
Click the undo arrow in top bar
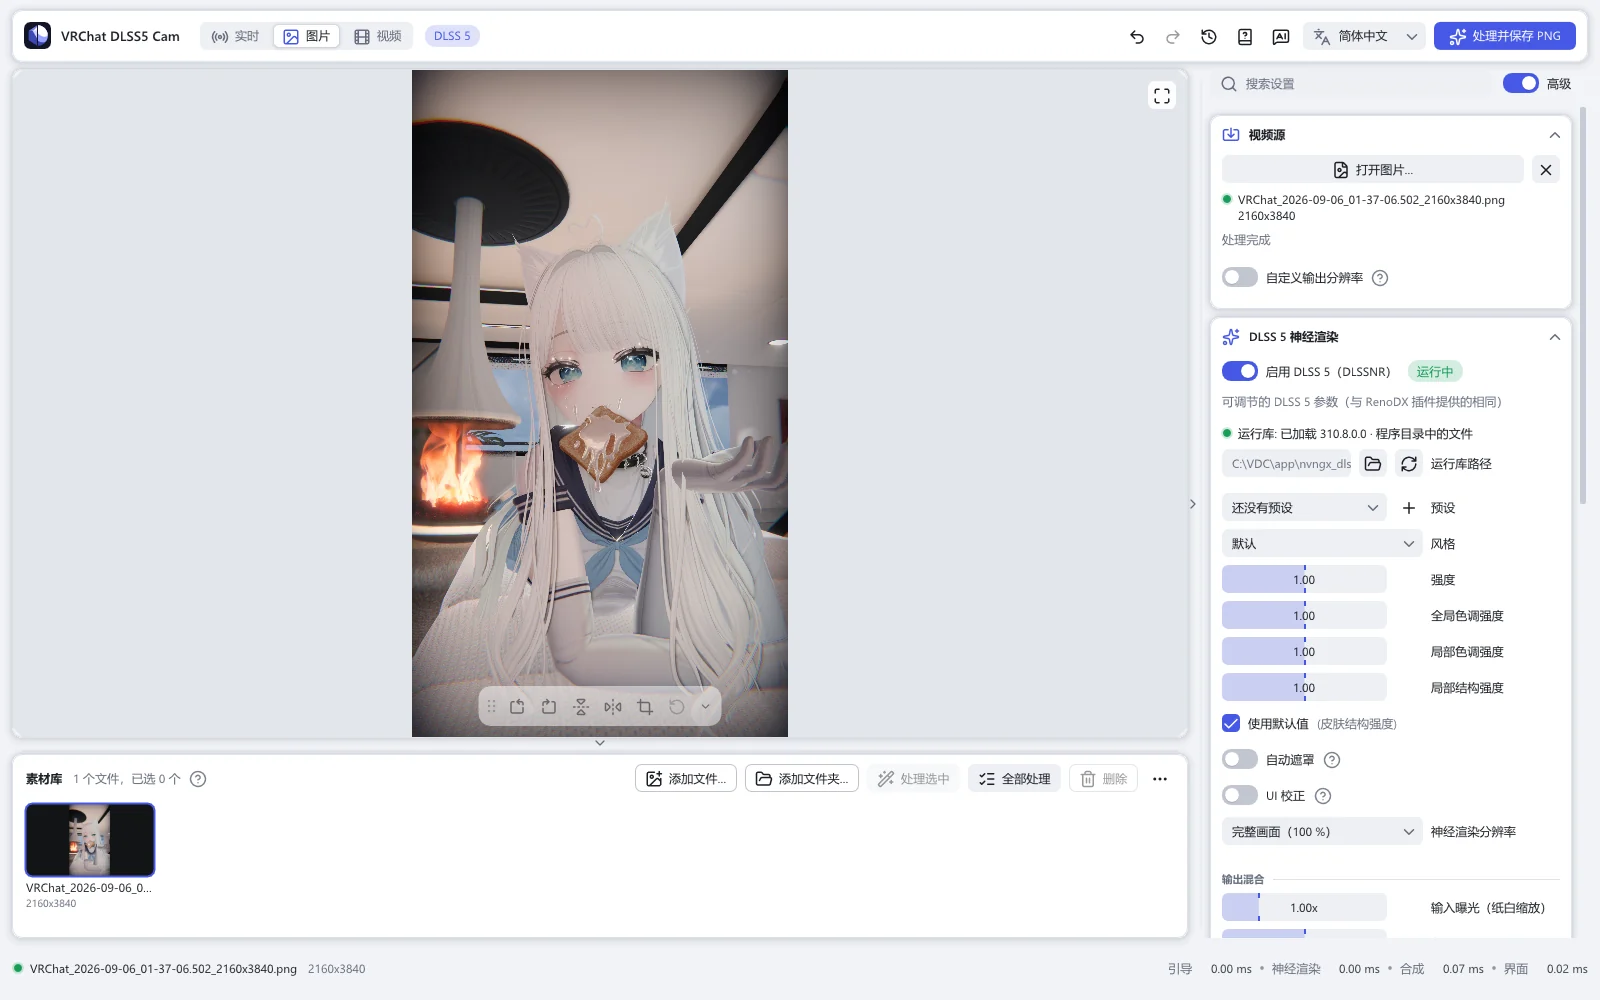[1137, 37]
